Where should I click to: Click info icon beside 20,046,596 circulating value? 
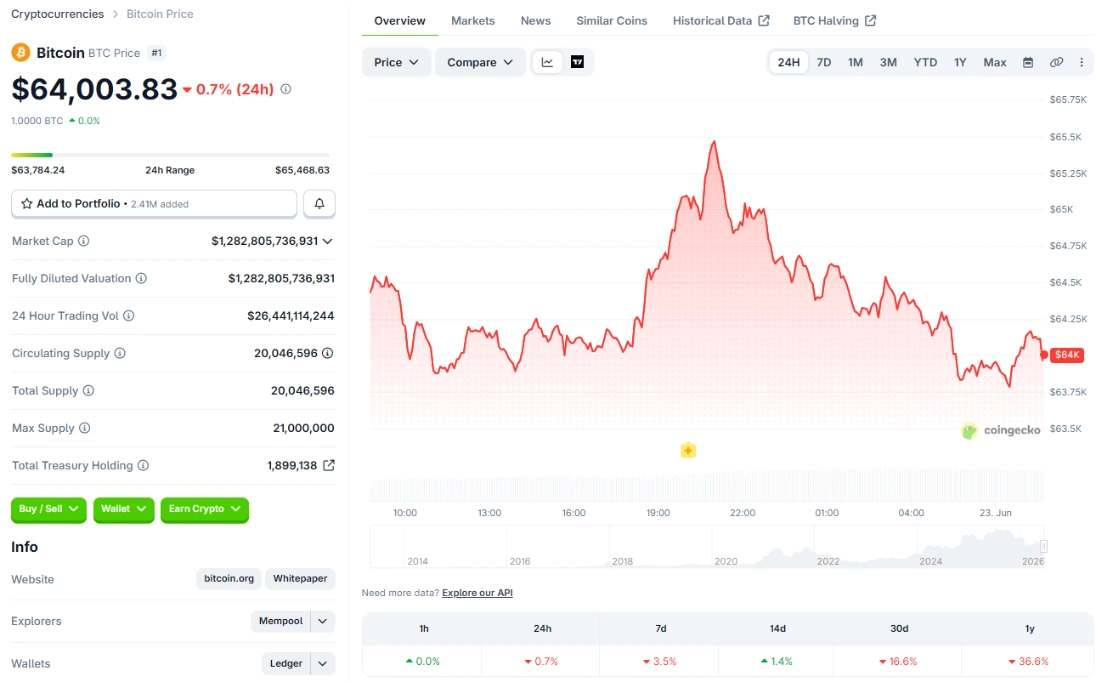coord(327,354)
